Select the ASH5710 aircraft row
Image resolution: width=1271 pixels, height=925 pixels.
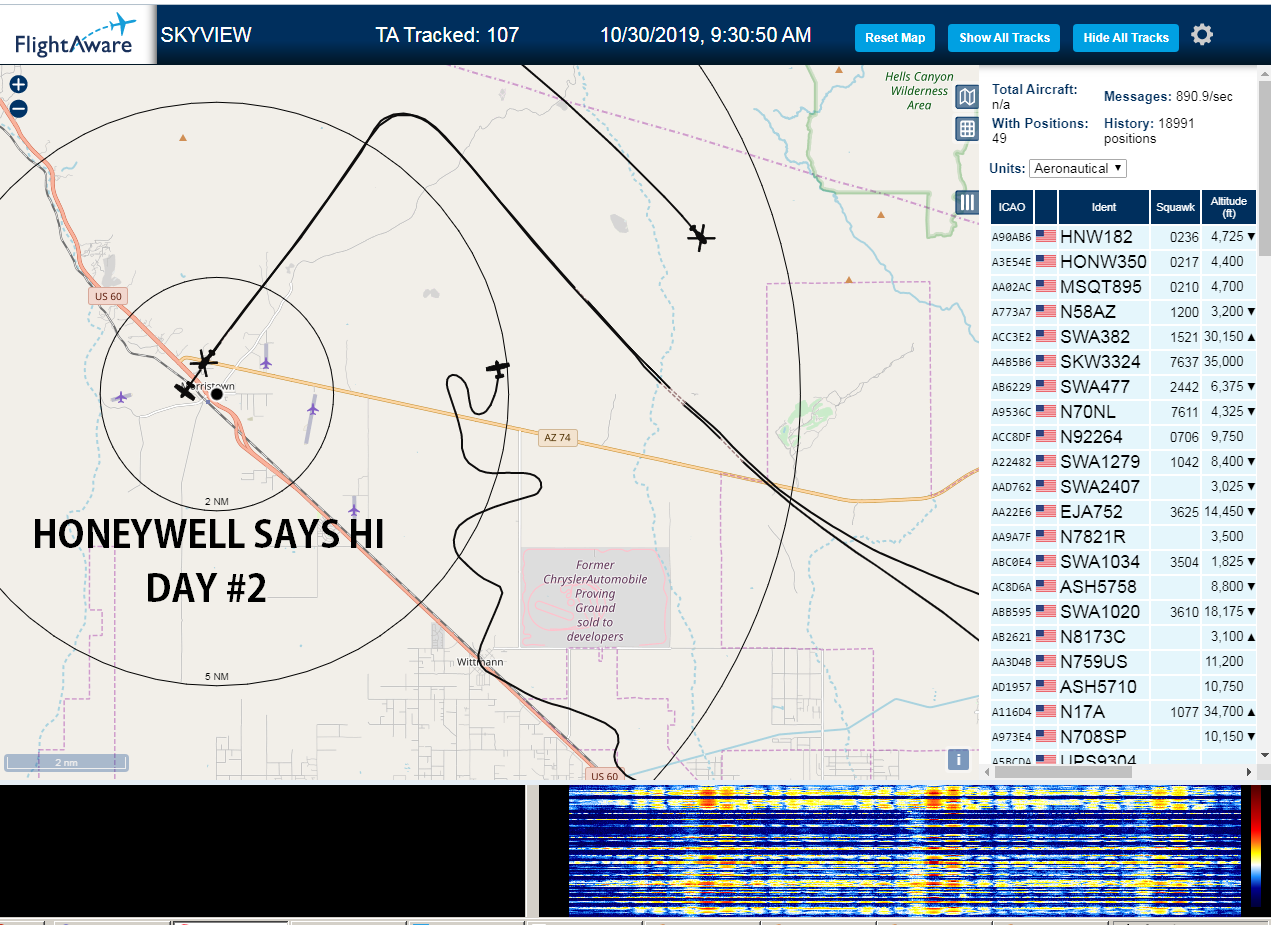[1123, 687]
